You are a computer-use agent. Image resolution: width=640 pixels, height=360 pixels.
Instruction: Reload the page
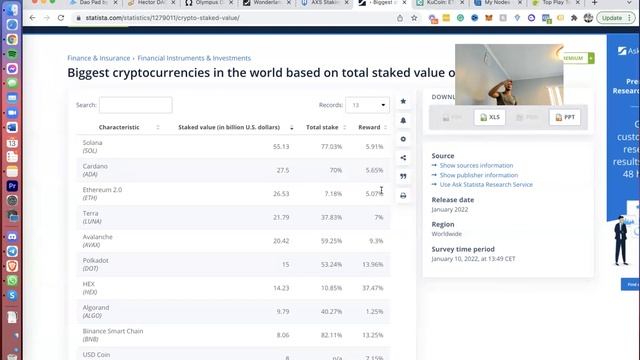[x=61, y=18]
